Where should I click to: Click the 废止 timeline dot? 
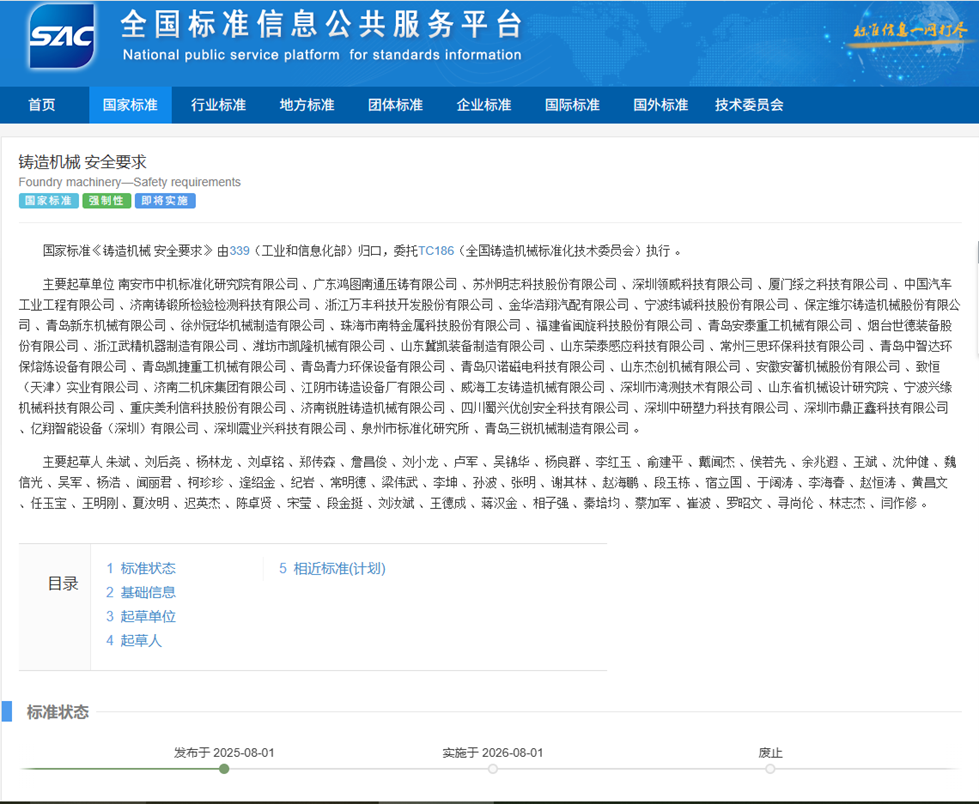[770, 769]
